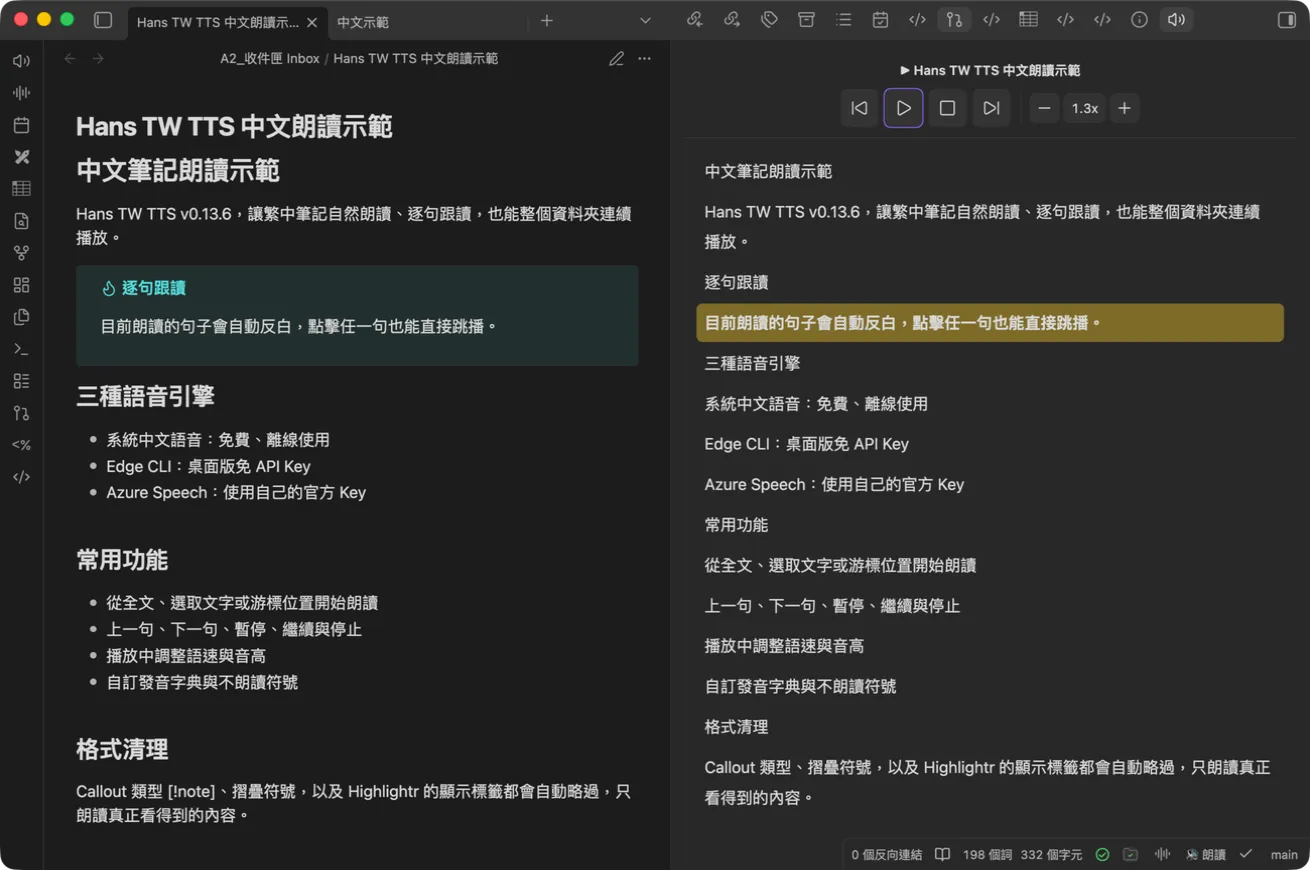Click the <% templater icon in left ribbon
1310x870 pixels.
pos(21,445)
